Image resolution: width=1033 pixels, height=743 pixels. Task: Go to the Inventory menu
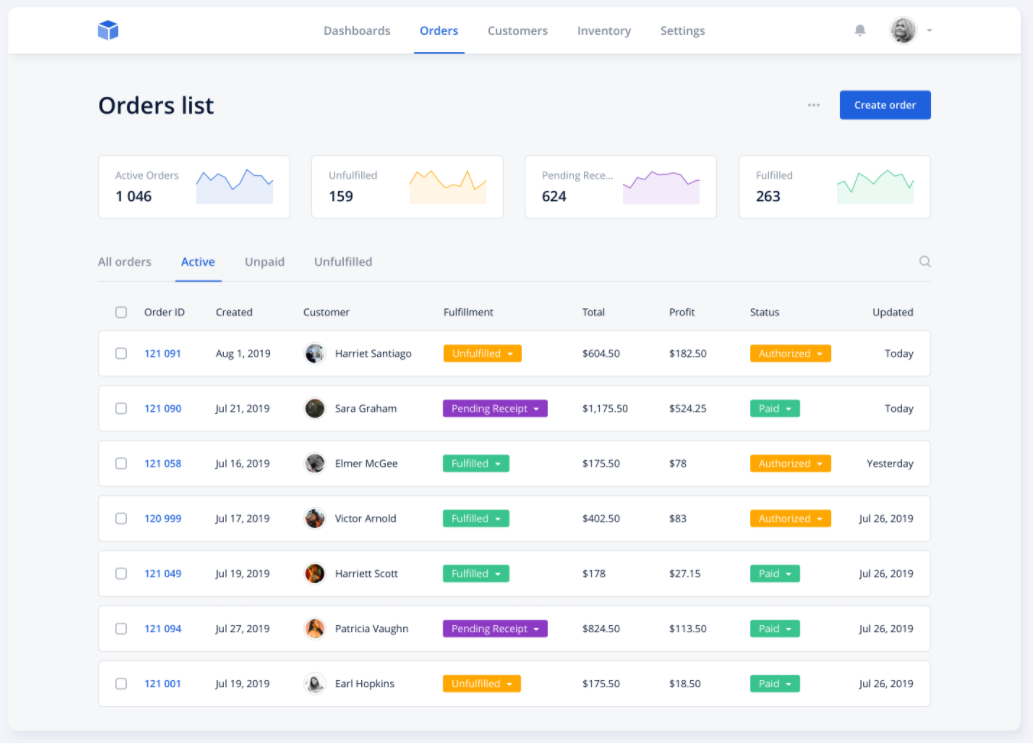click(604, 31)
